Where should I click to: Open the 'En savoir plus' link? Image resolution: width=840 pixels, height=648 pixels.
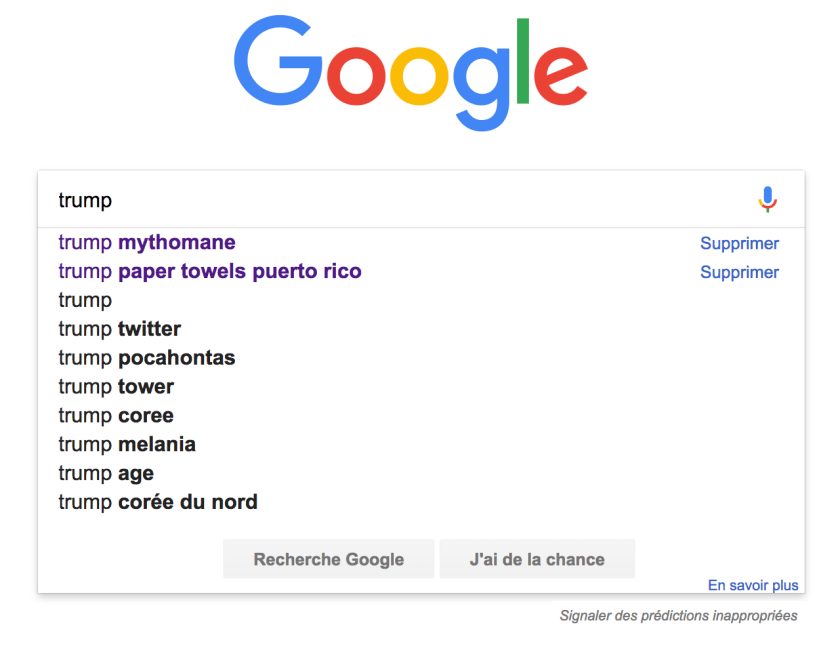(753, 585)
